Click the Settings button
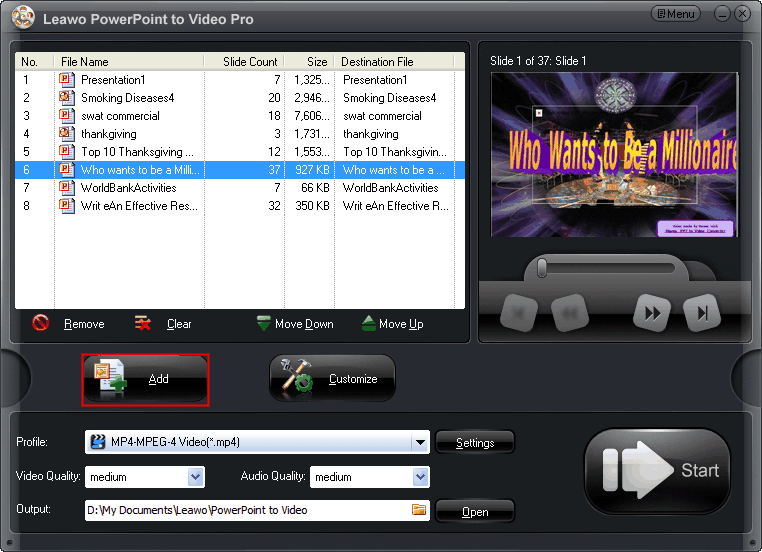The image size is (762, 552). pyautogui.click(x=475, y=443)
